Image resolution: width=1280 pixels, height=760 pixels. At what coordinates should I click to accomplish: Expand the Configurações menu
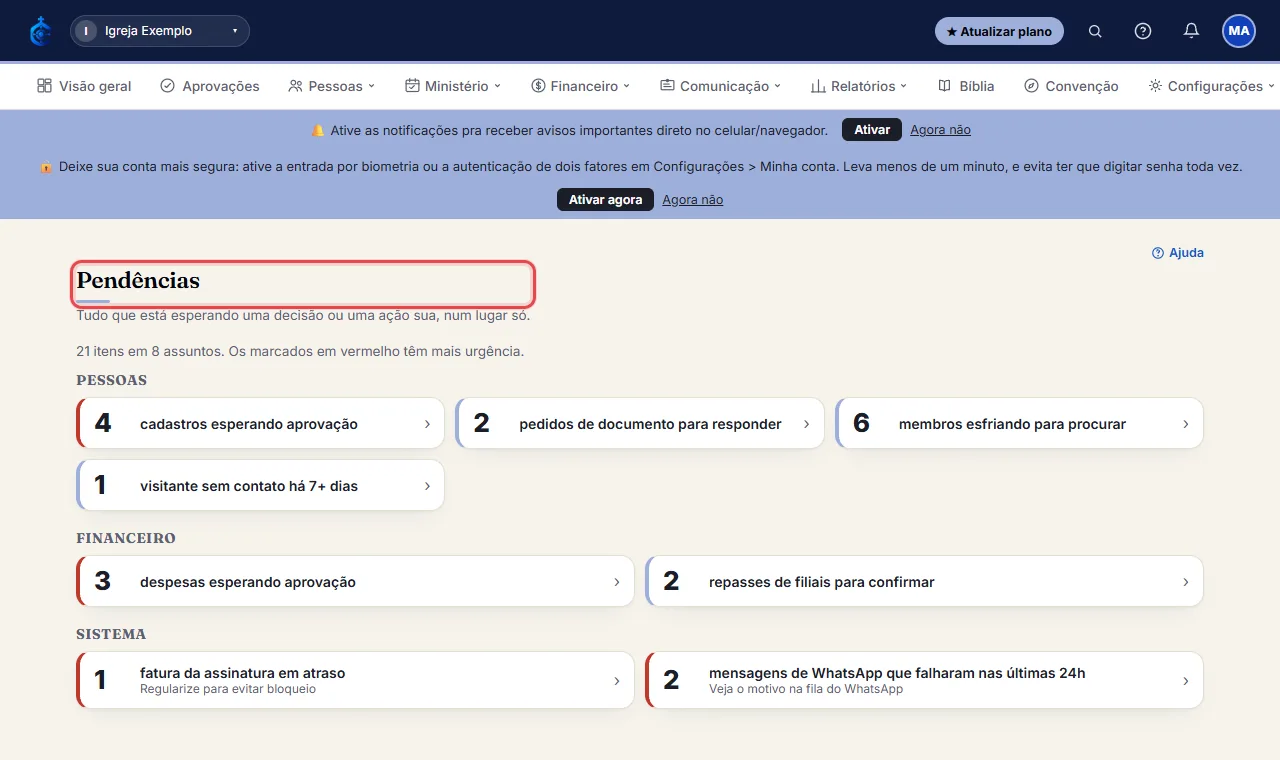point(1212,86)
